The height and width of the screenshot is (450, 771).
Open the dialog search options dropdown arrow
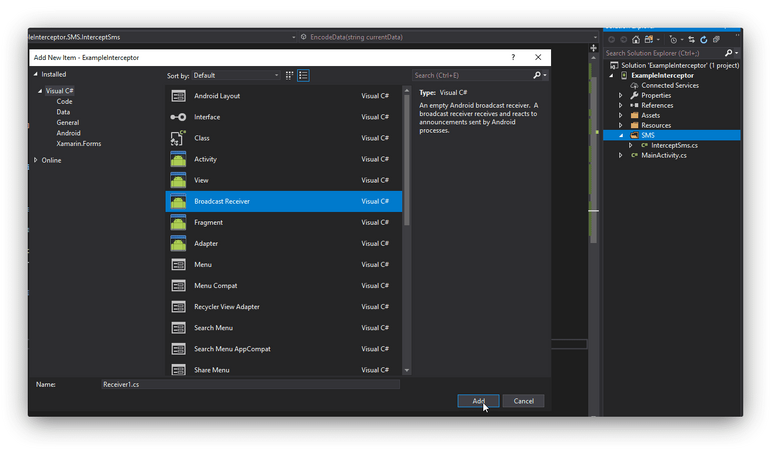coord(545,75)
